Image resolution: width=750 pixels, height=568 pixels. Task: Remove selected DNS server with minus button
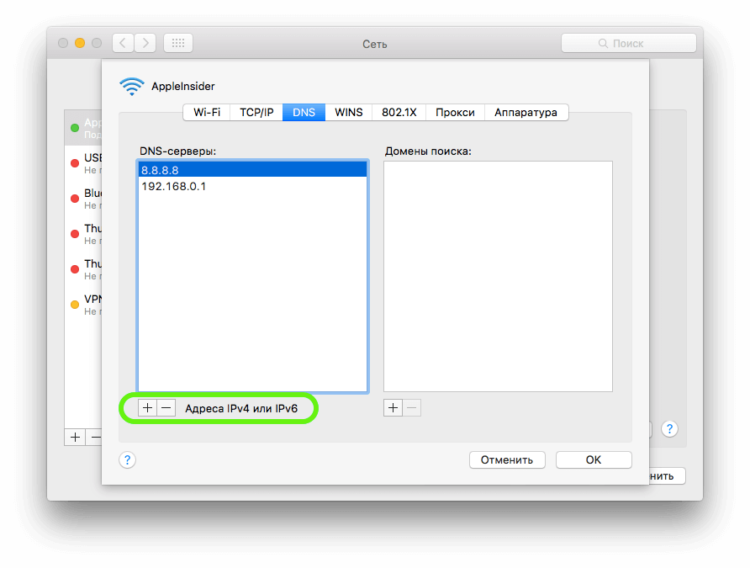tap(166, 408)
